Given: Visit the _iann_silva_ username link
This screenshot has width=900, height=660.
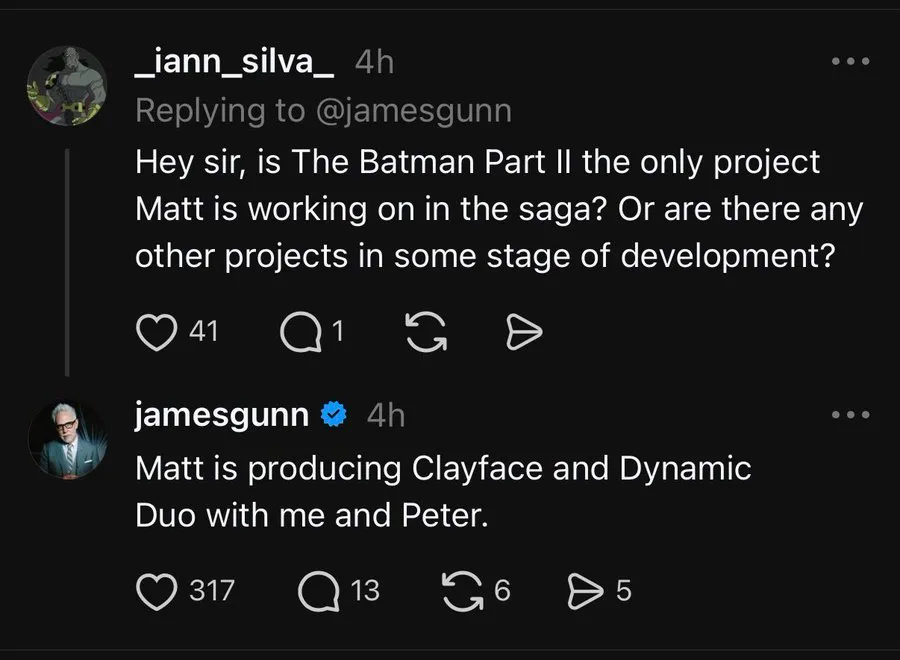Looking at the screenshot, I should coord(234,62).
